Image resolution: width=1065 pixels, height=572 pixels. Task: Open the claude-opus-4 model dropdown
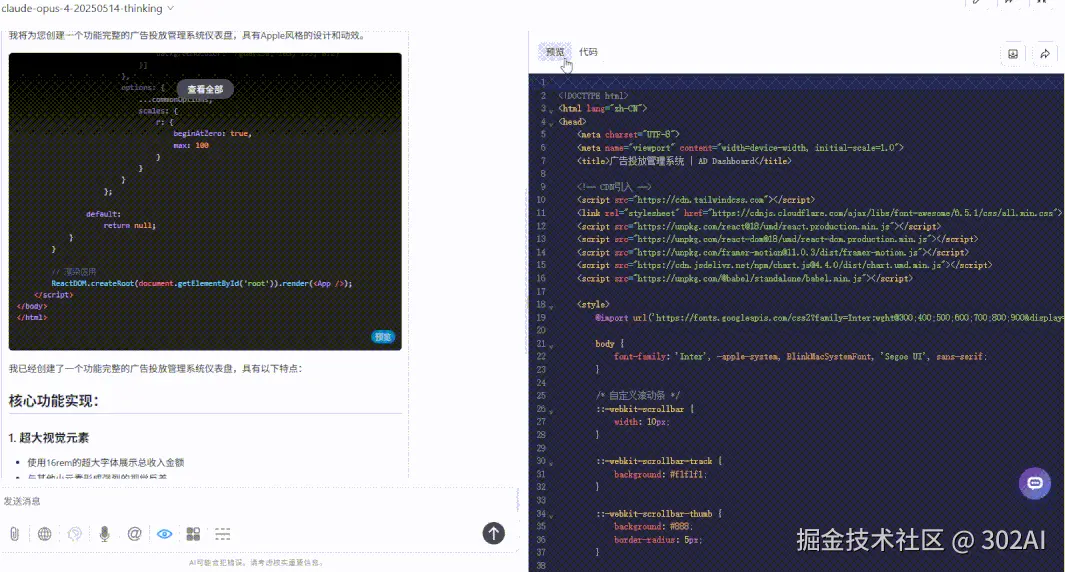click(87, 8)
